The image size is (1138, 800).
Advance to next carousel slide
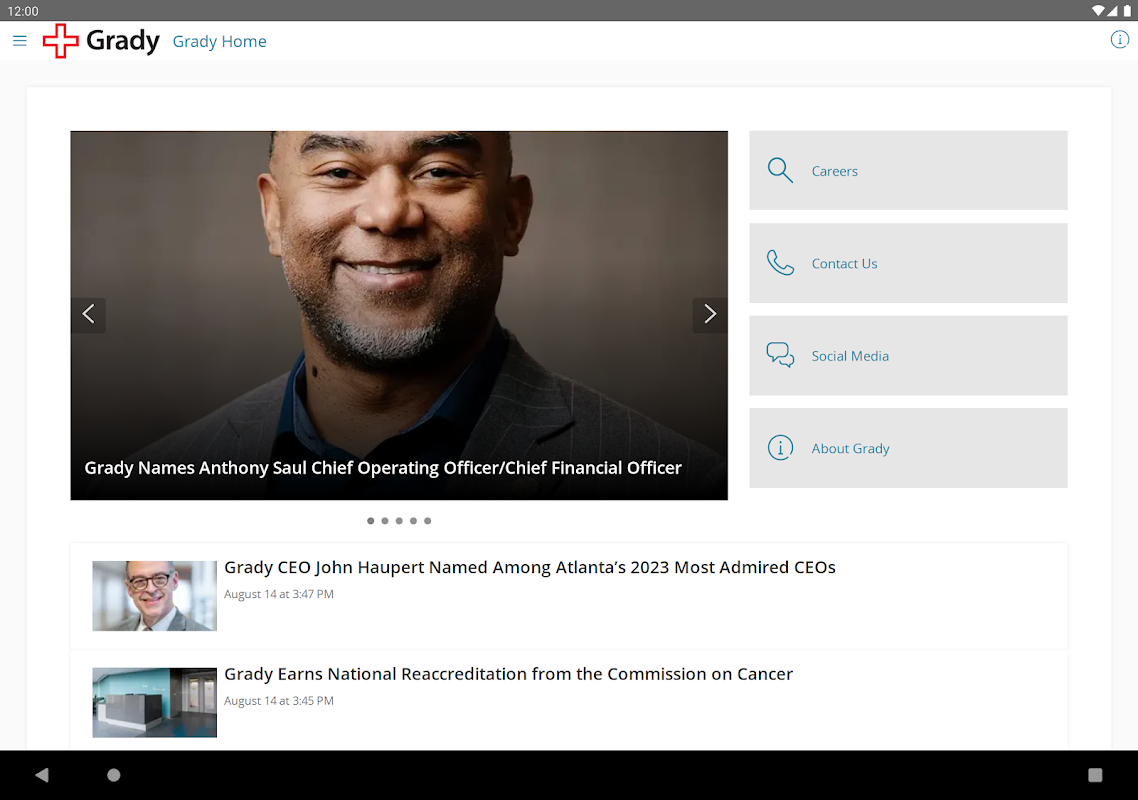(710, 314)
